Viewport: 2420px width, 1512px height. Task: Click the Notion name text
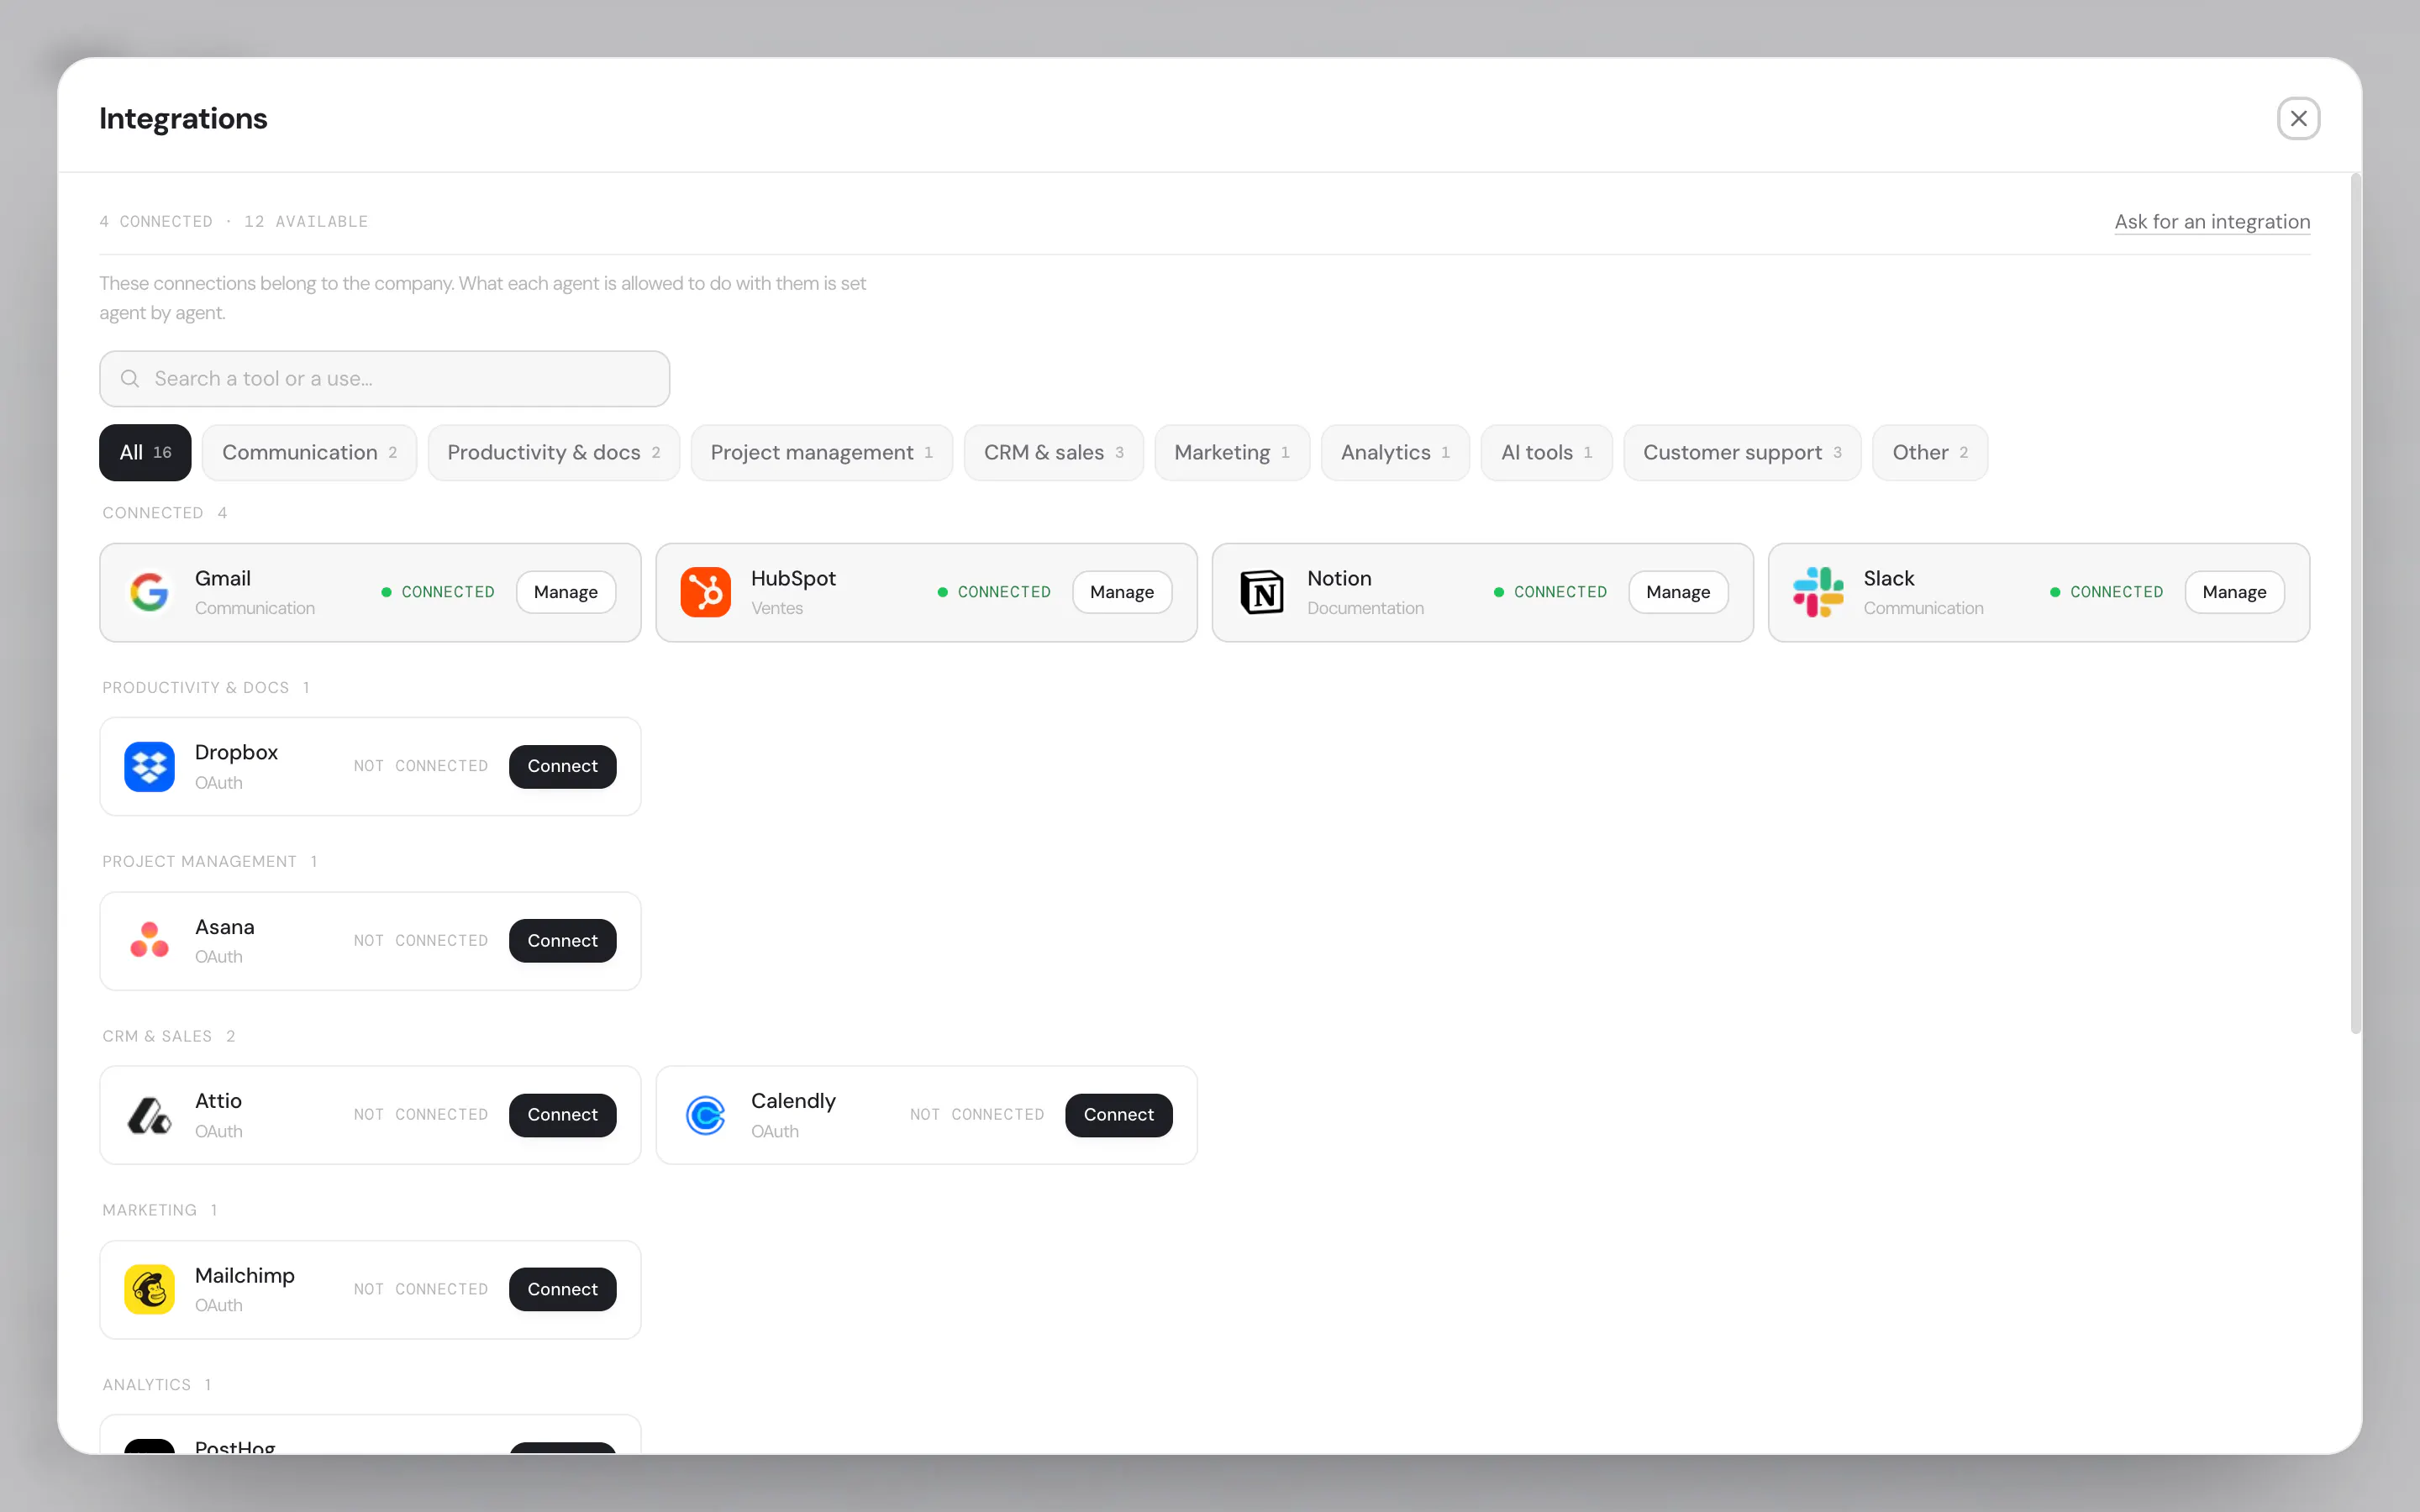pos(1339,578)
